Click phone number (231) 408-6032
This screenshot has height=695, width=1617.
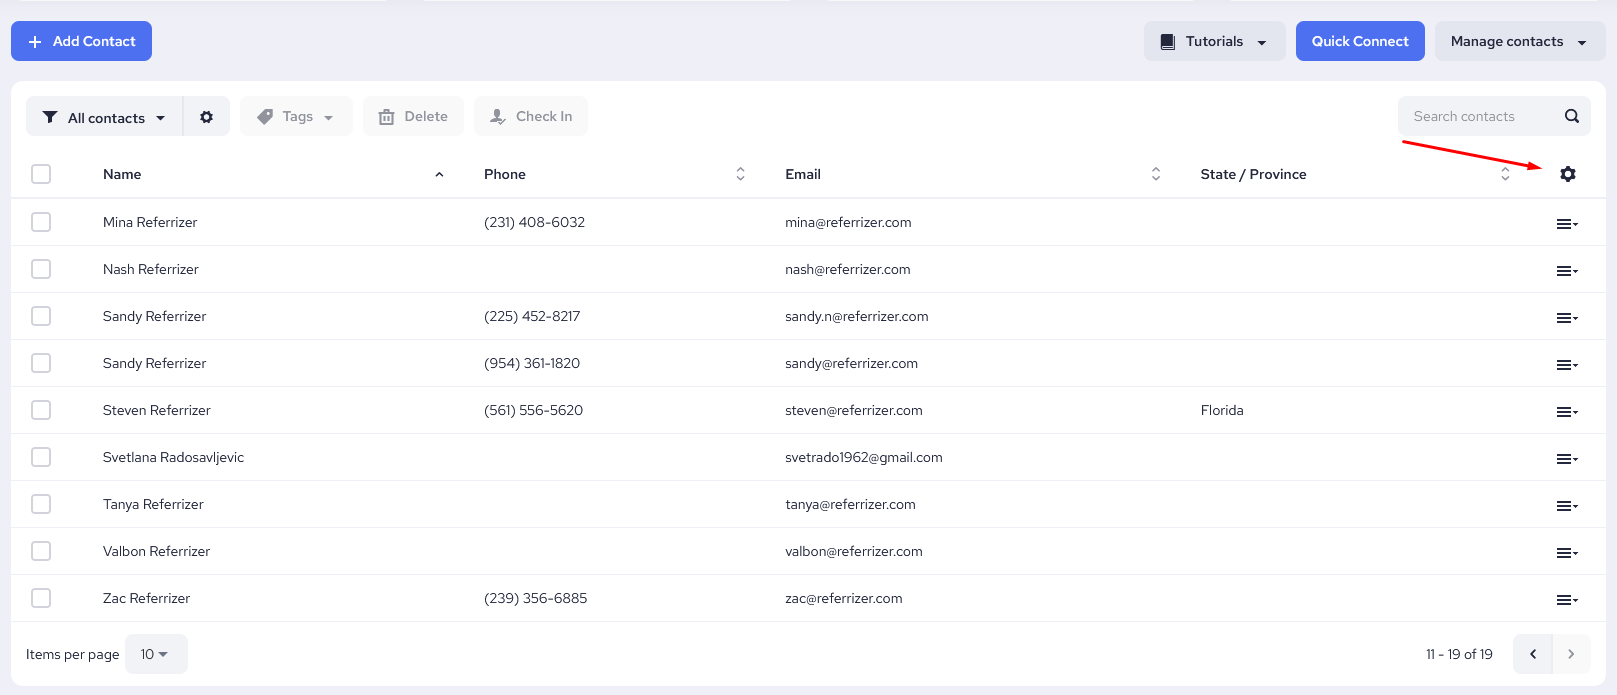(534, 222)
